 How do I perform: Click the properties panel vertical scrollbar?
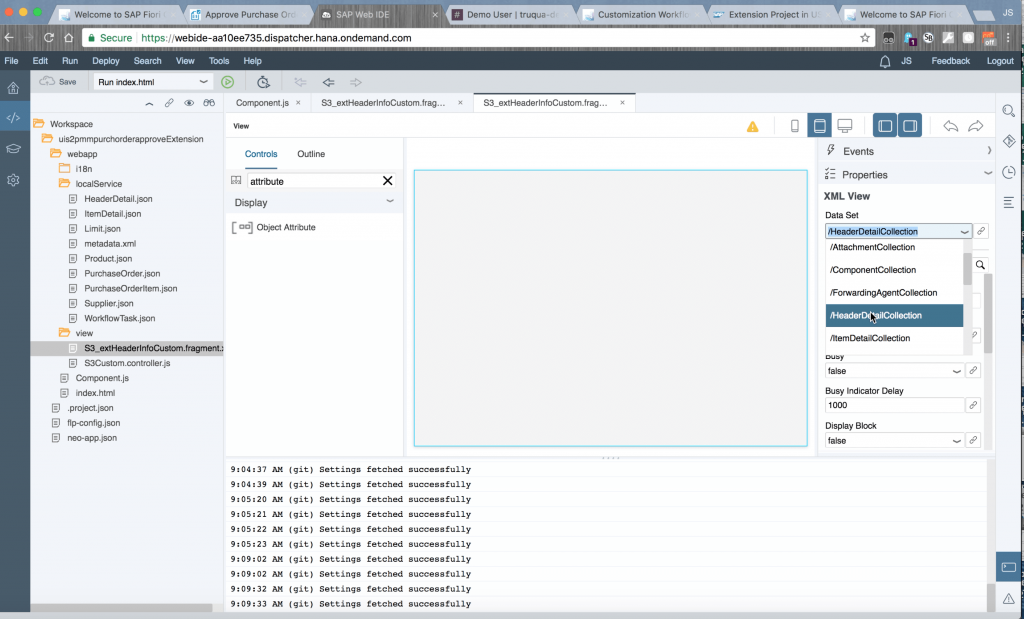pos(988,313)
